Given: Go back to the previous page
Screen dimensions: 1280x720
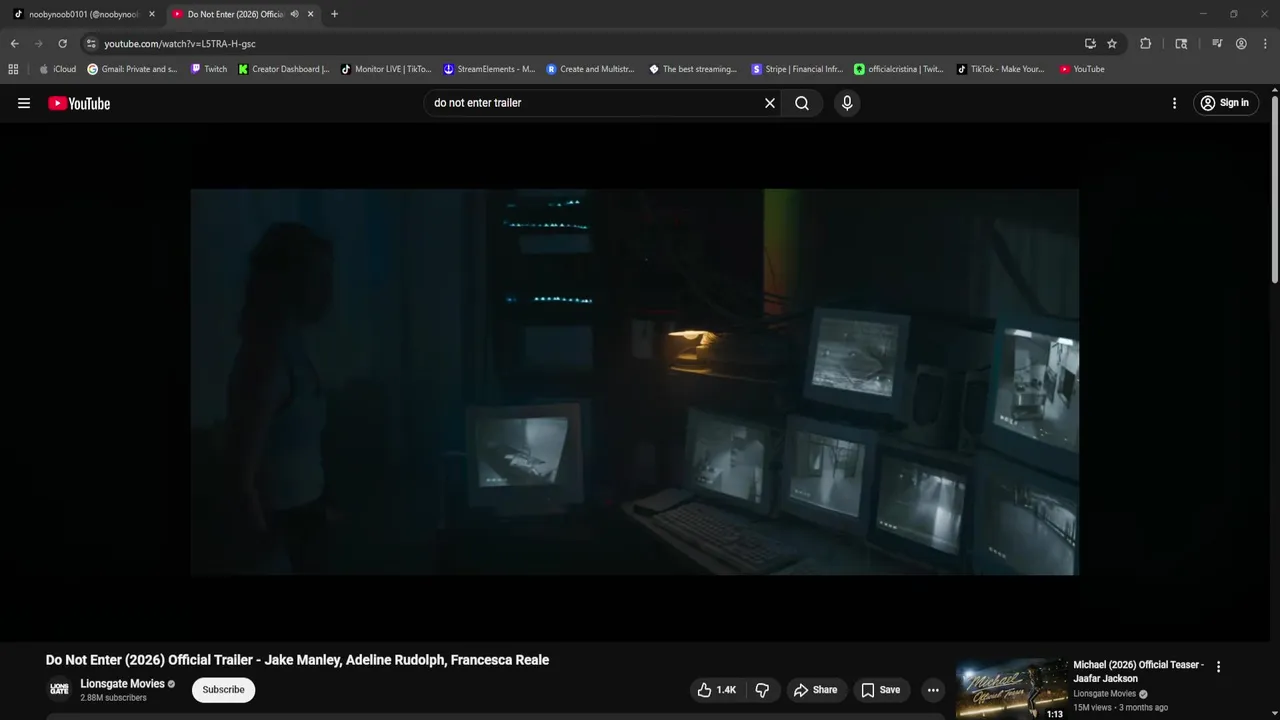Looking at the screenshot, I should click(x=14, y=44).
